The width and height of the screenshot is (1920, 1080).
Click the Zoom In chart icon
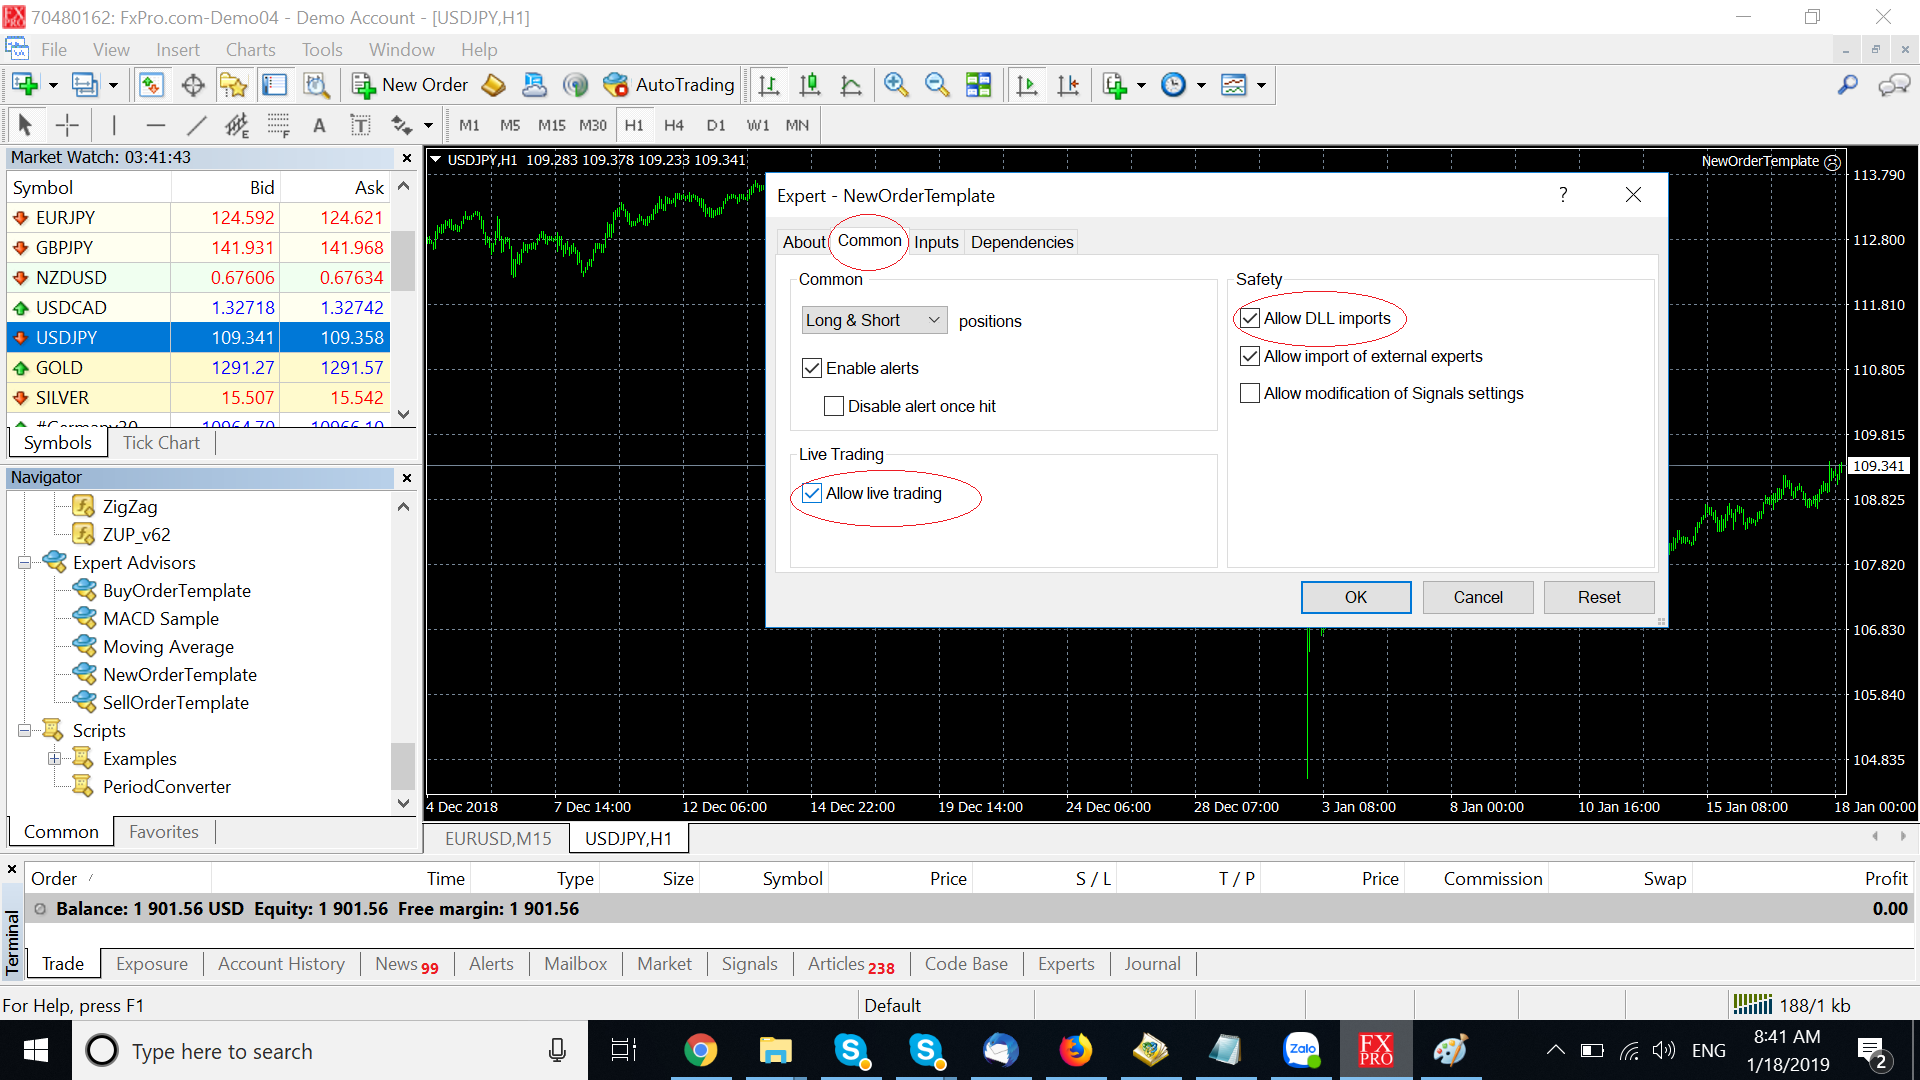(896, 85)
